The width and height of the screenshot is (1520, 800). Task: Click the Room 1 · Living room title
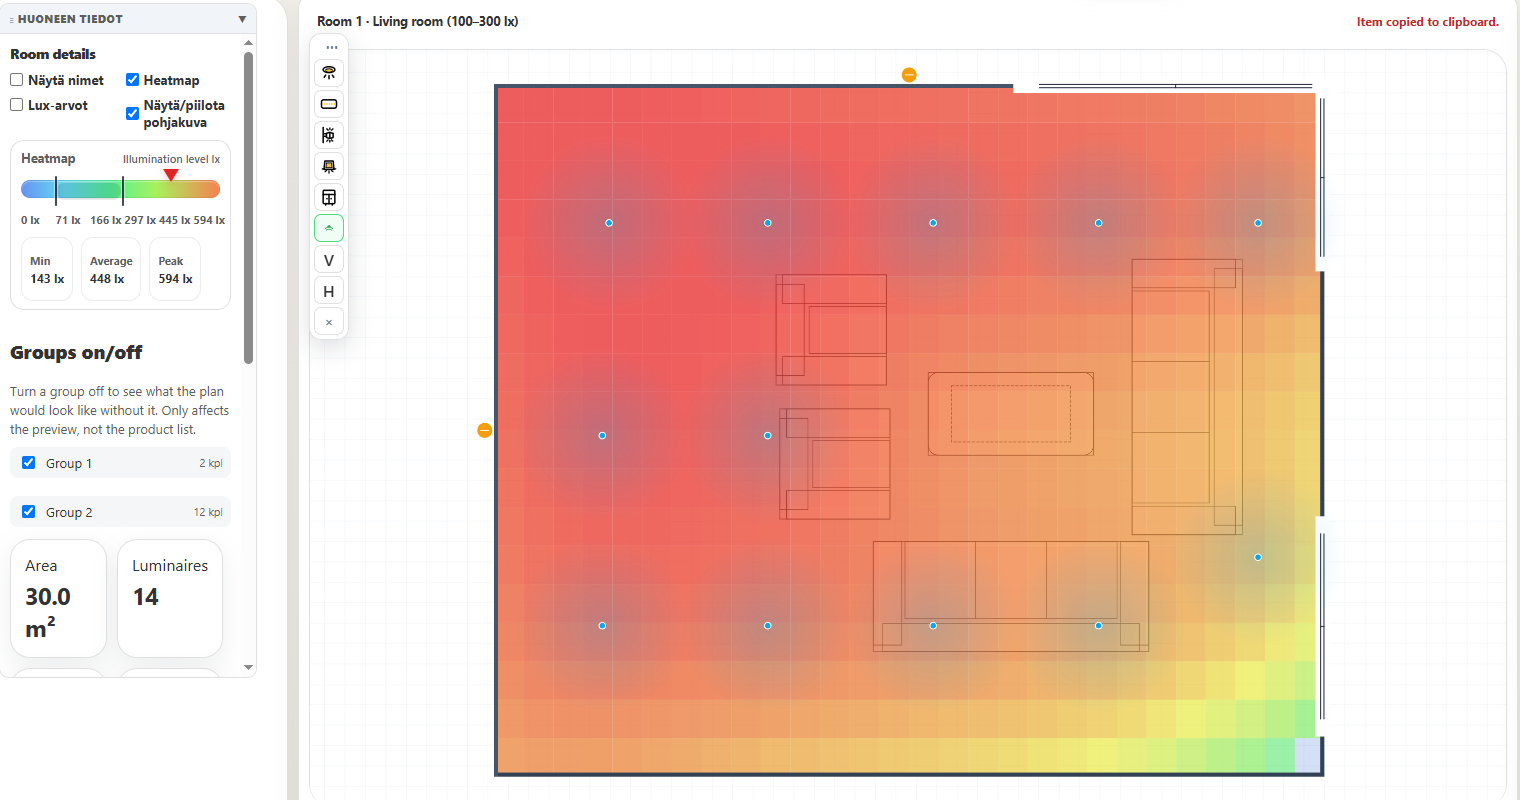[x=418, y=21]
